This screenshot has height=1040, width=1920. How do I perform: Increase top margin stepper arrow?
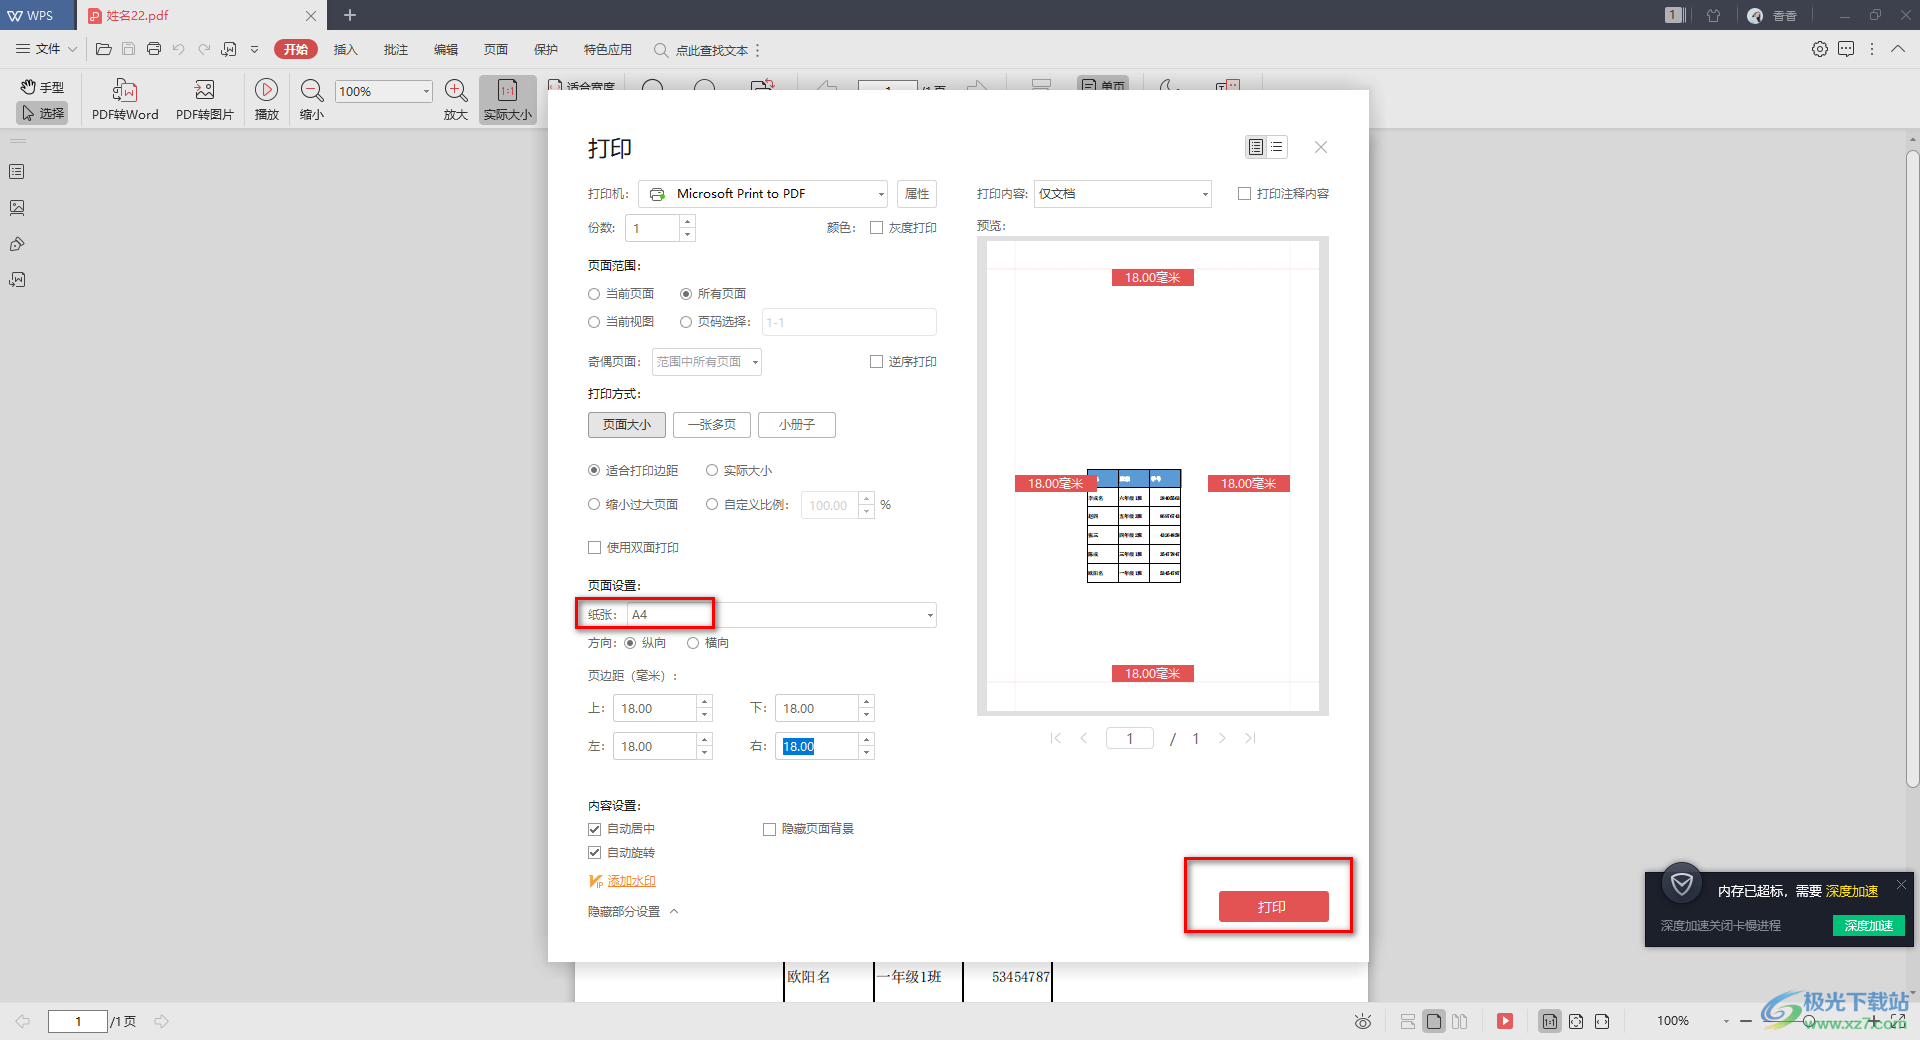(x=705, y=702)
